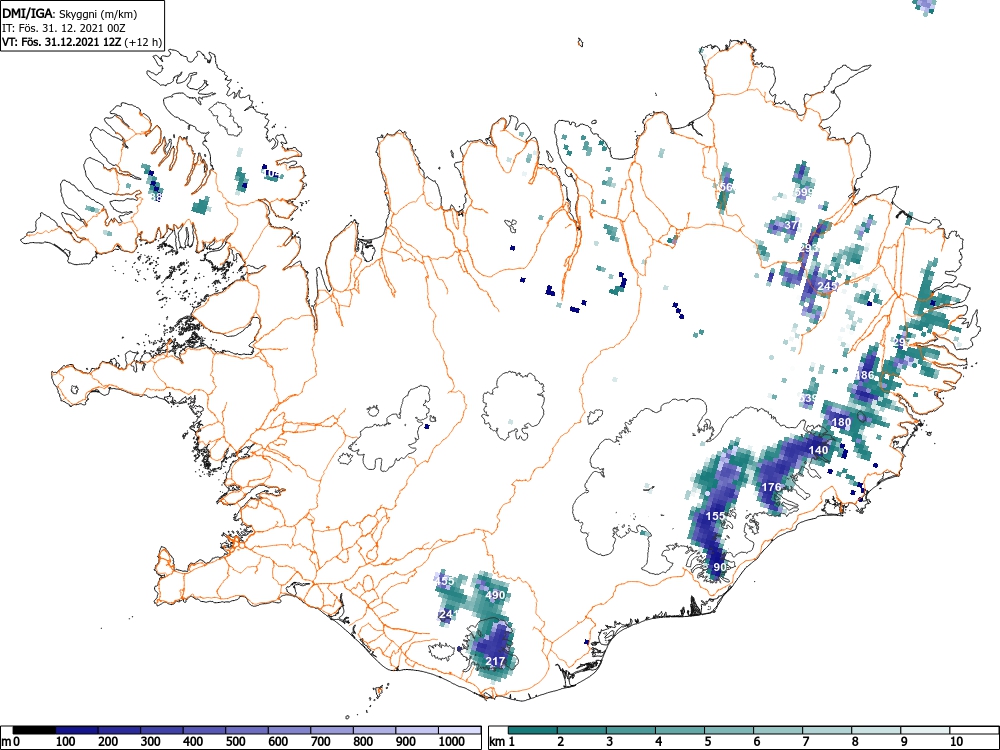The height and width of the screenshot is (750, 1000).
Task: Click the 140 visibility label on the map
Action: click(x=818, y=450)
